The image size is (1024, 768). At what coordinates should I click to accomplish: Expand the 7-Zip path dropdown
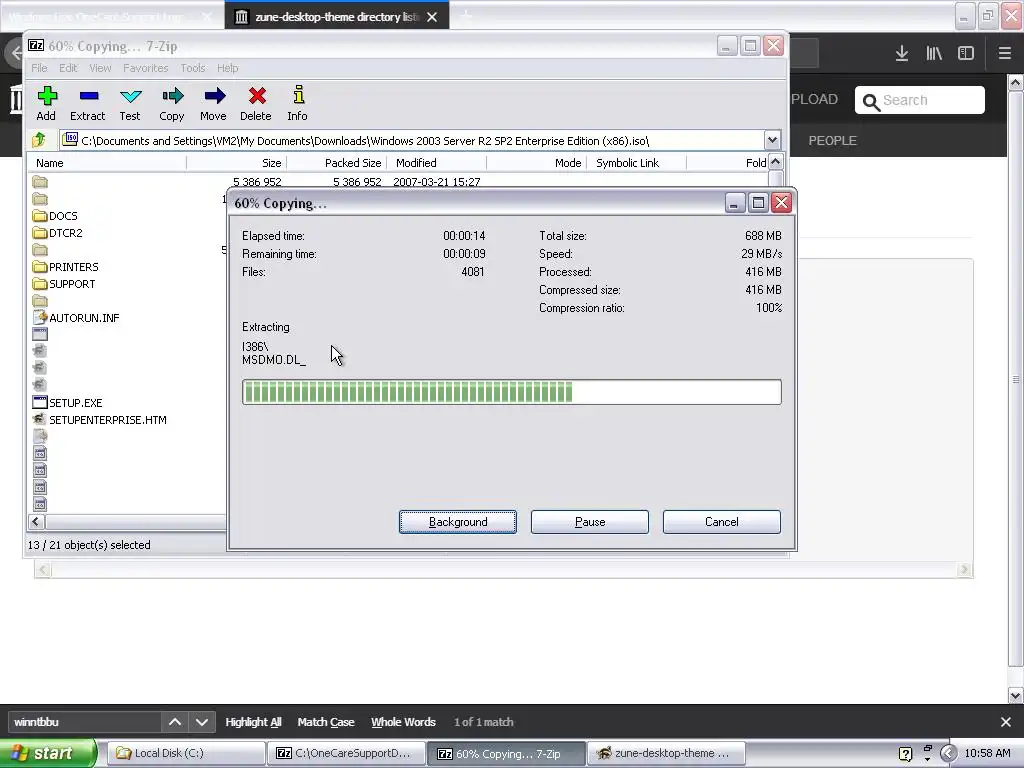[x=772, y=140]
